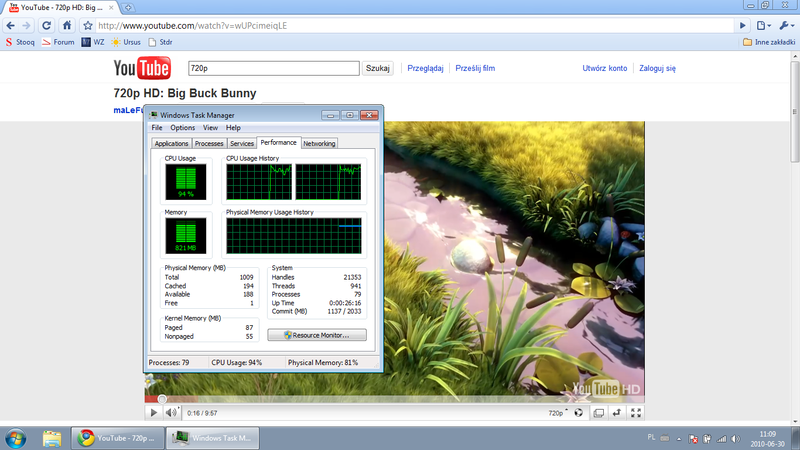Open the Ursus bookmark

click(x=126, y=42)
